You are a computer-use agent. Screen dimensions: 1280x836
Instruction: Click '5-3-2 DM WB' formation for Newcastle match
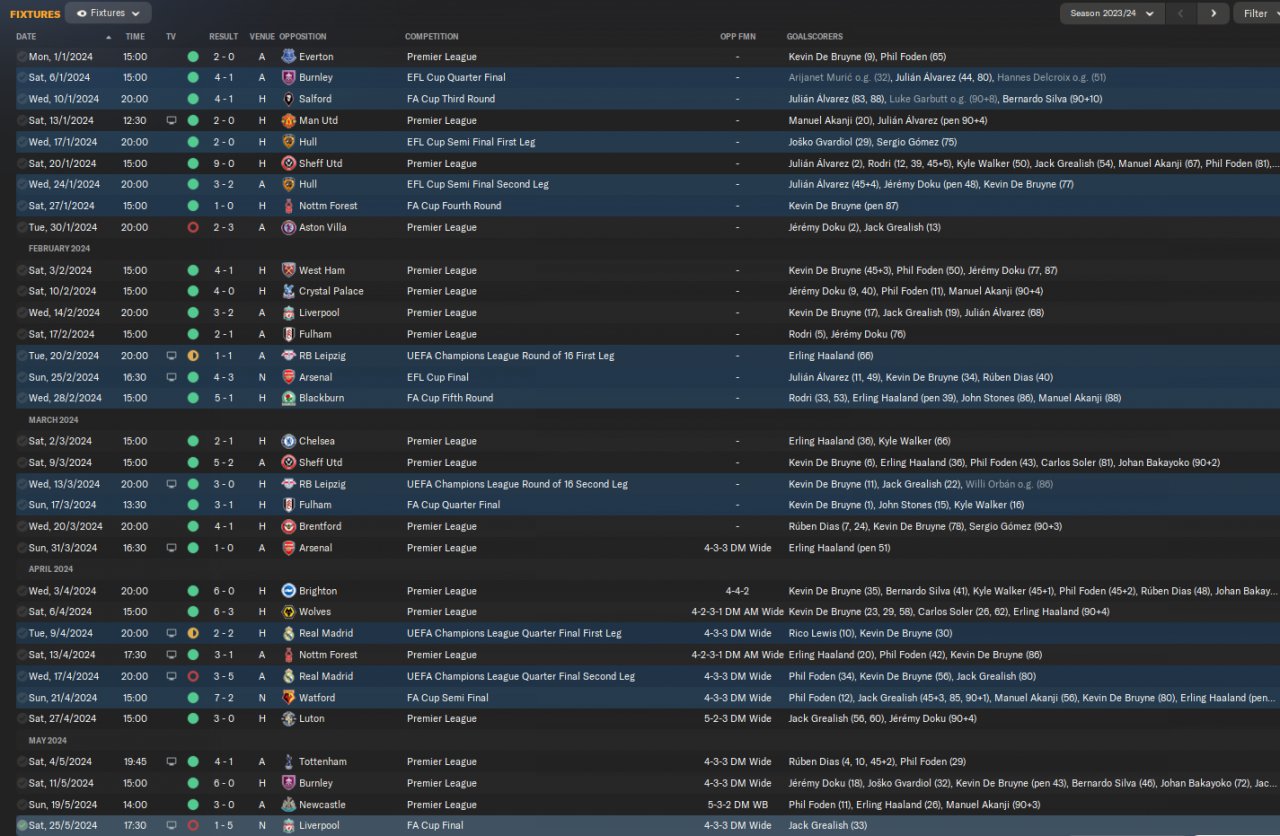coord(738,805)
